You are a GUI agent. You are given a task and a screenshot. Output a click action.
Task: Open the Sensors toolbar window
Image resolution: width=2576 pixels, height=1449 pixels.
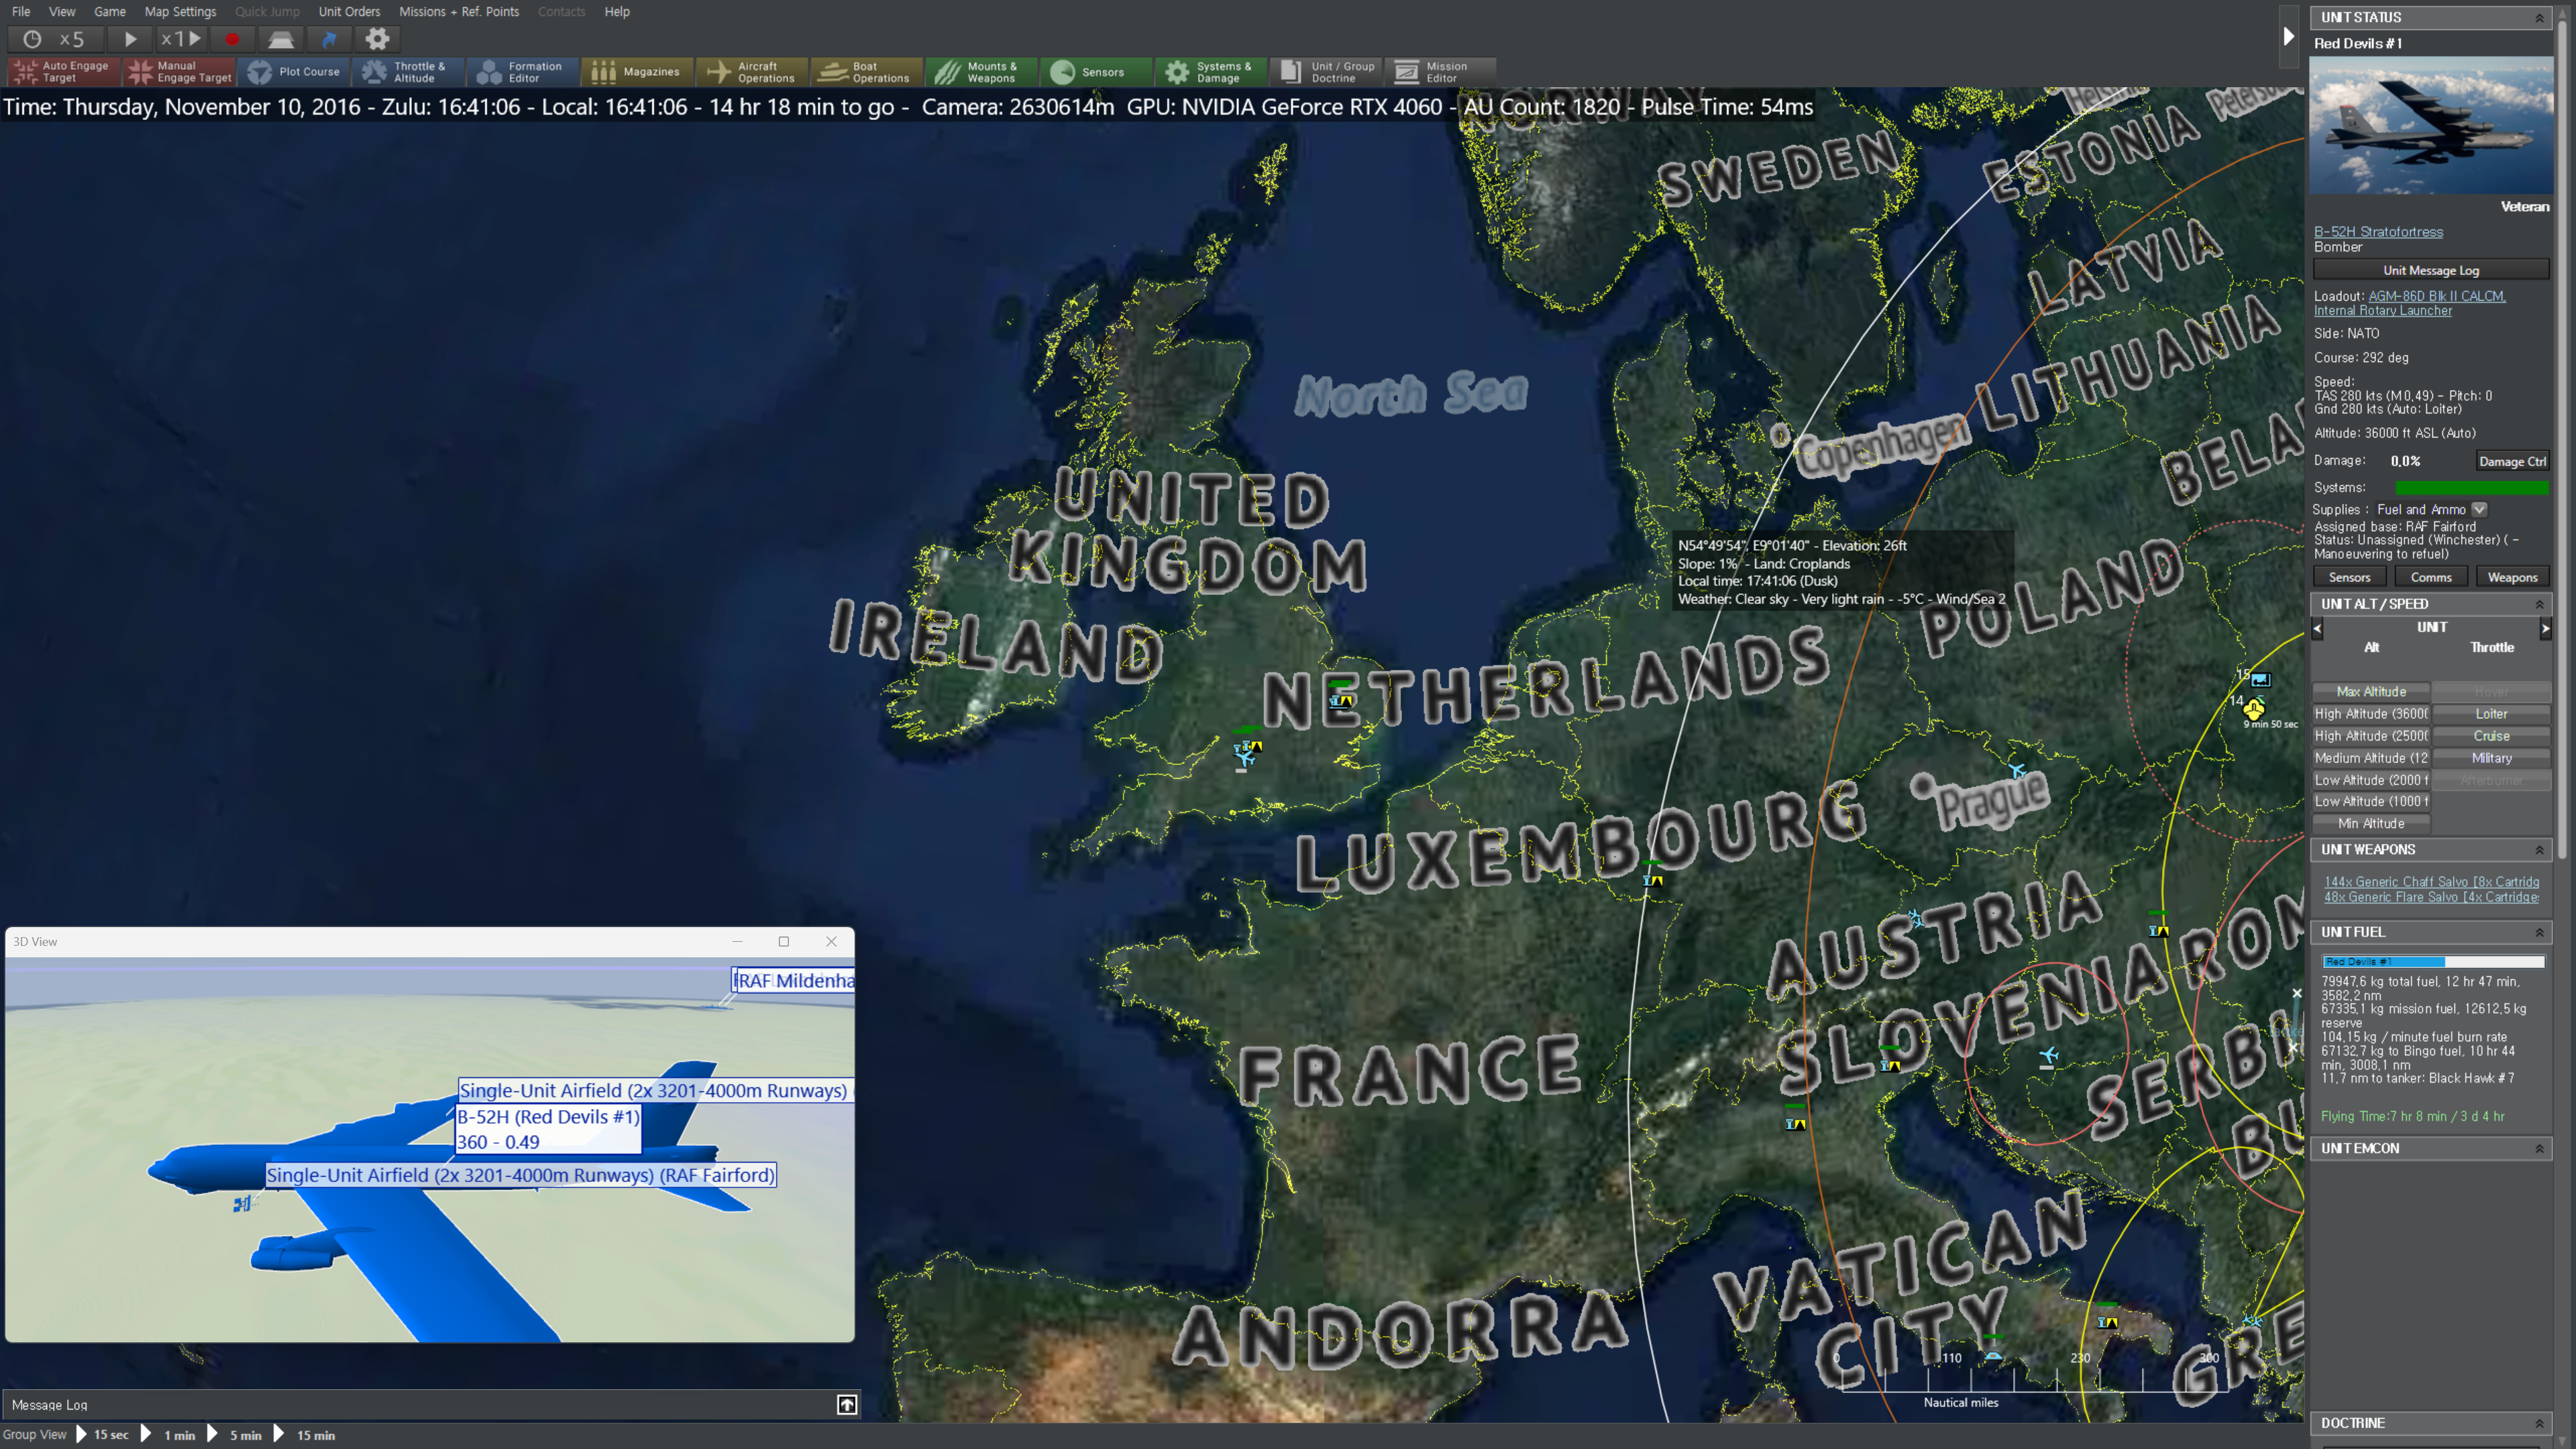(1096, 72)
